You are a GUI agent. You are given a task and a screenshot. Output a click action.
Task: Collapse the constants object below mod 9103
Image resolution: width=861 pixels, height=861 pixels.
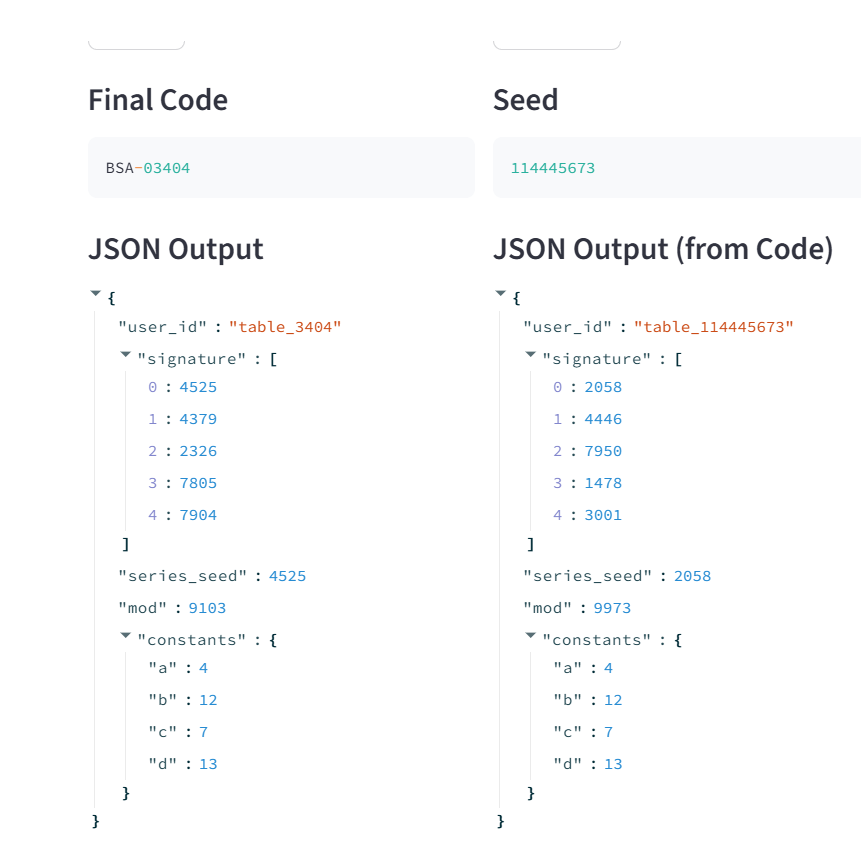coord(125,636)
